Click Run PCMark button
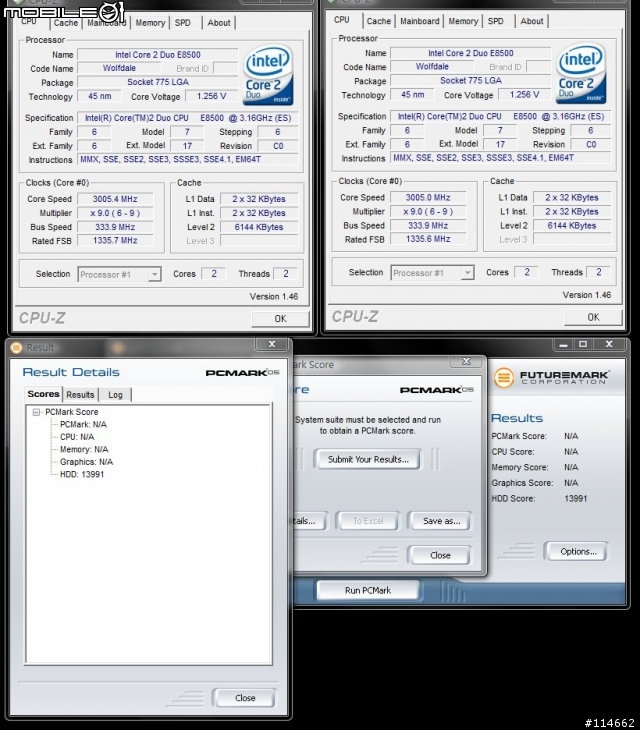Image resolution: width=640 pixels, height=731 pixels. click(x=368, y=590)
